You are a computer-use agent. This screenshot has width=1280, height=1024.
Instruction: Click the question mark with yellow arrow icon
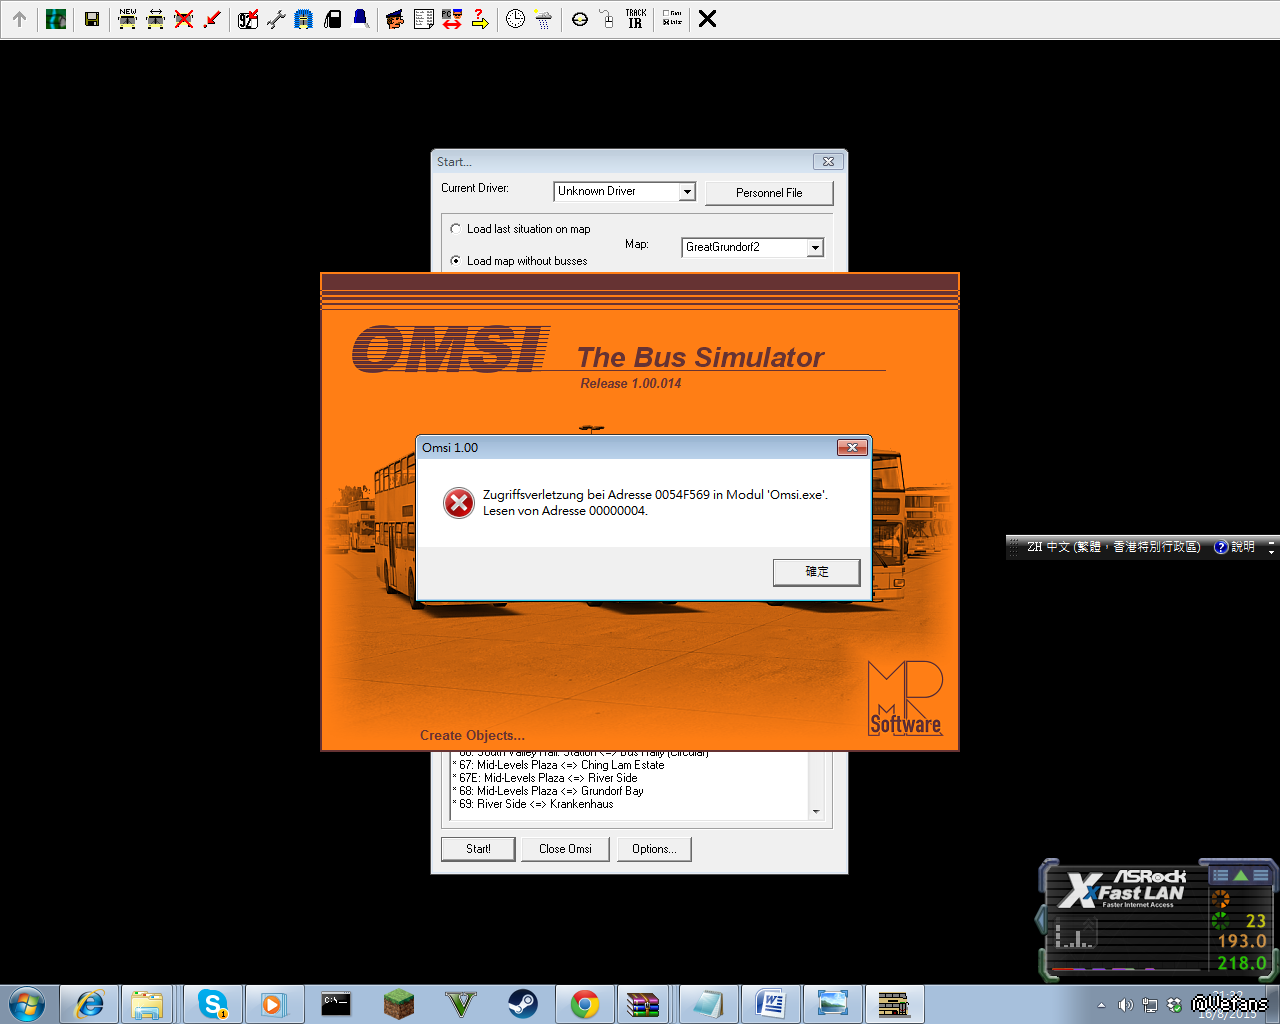pyautogui.click(x=480, y=19)
